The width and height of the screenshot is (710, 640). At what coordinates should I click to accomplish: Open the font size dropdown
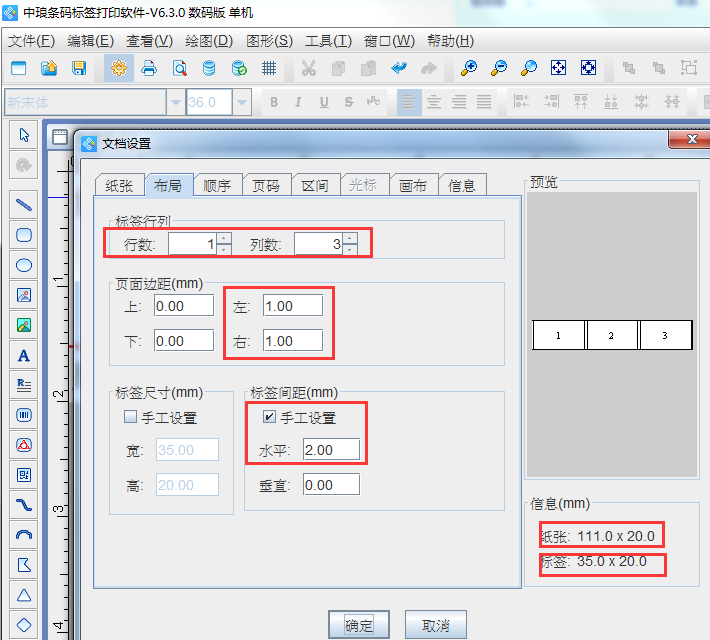[241, 102]
